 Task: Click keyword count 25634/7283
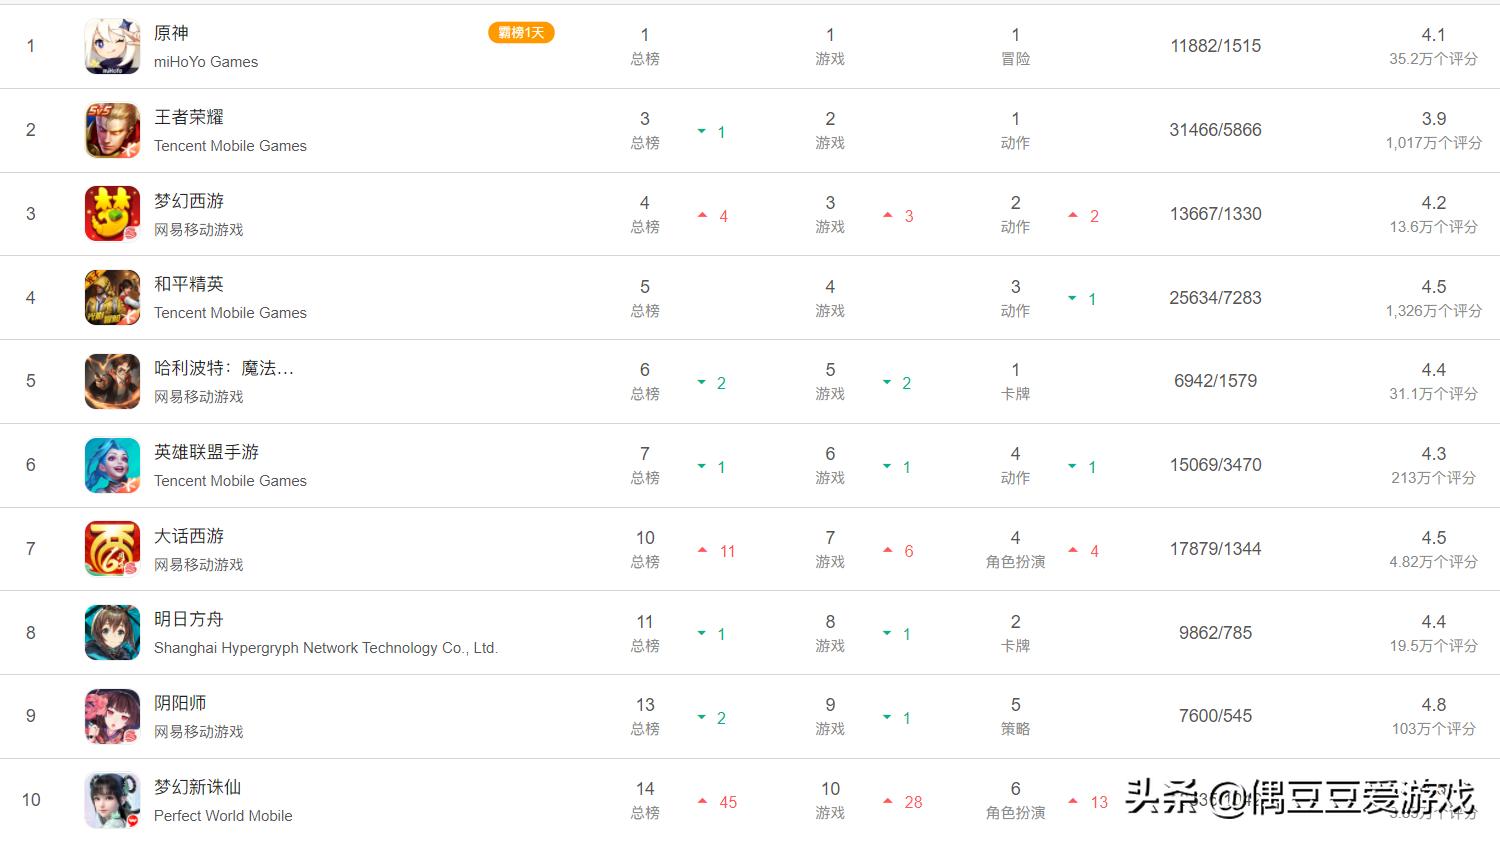pyautogui.click(x=1216, y=298)
